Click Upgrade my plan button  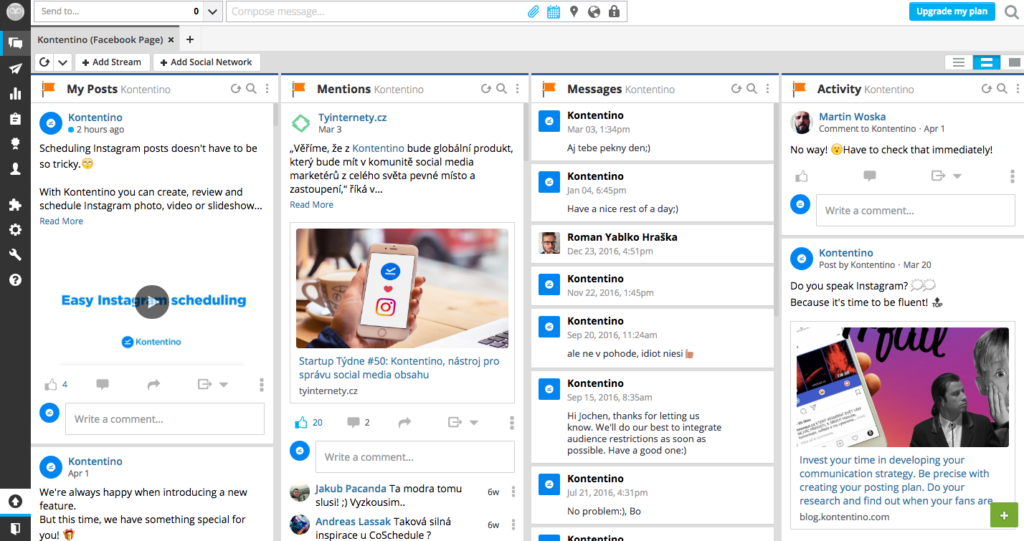[x=952, y=11]
